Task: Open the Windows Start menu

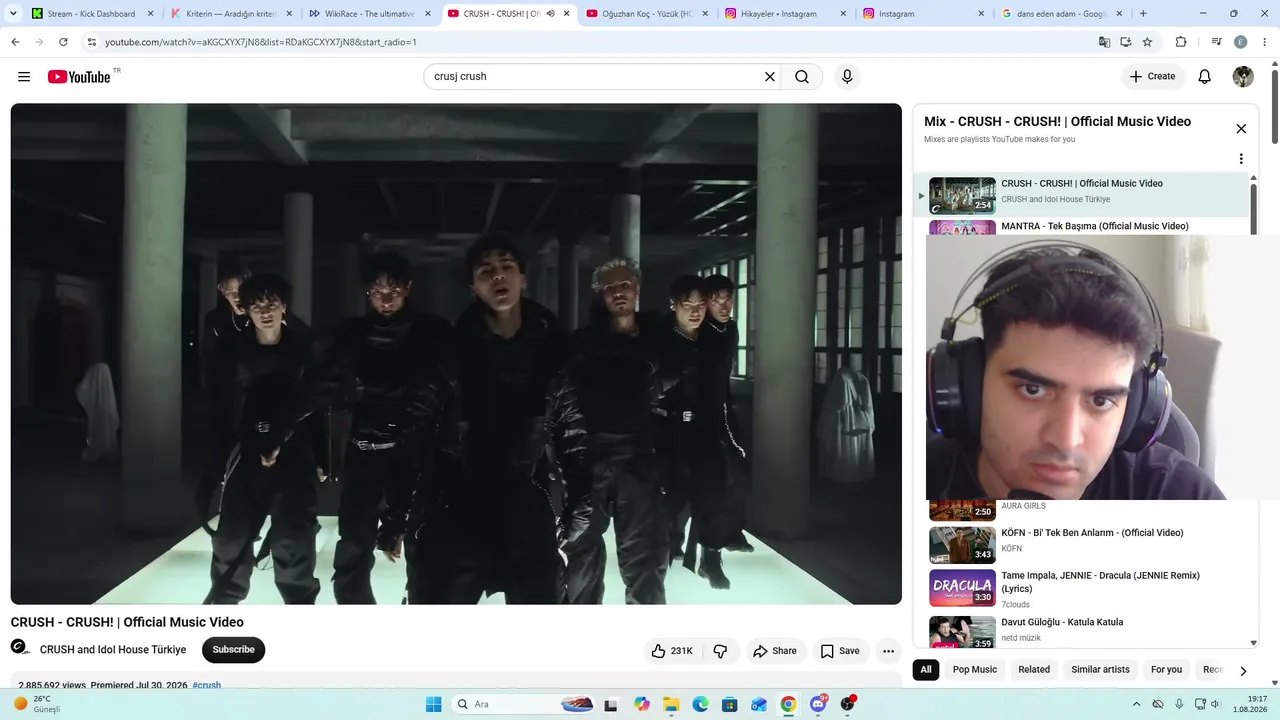Action: pyautogui.click(x=433, y=704)
